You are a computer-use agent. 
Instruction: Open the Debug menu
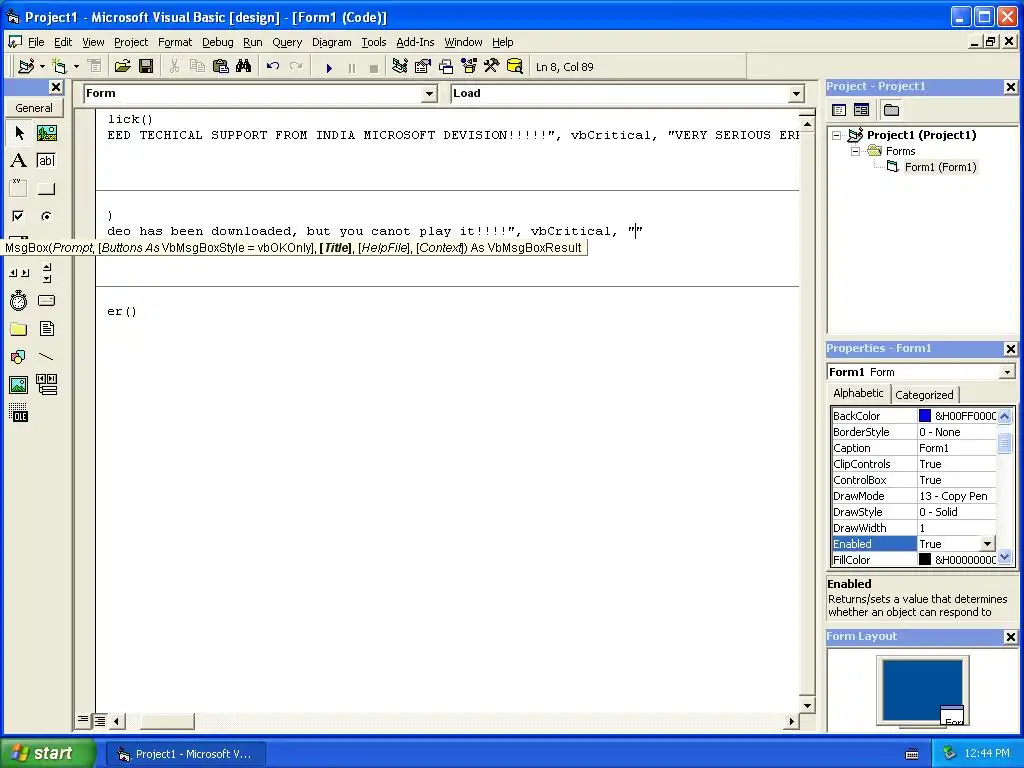coord(217,42)
